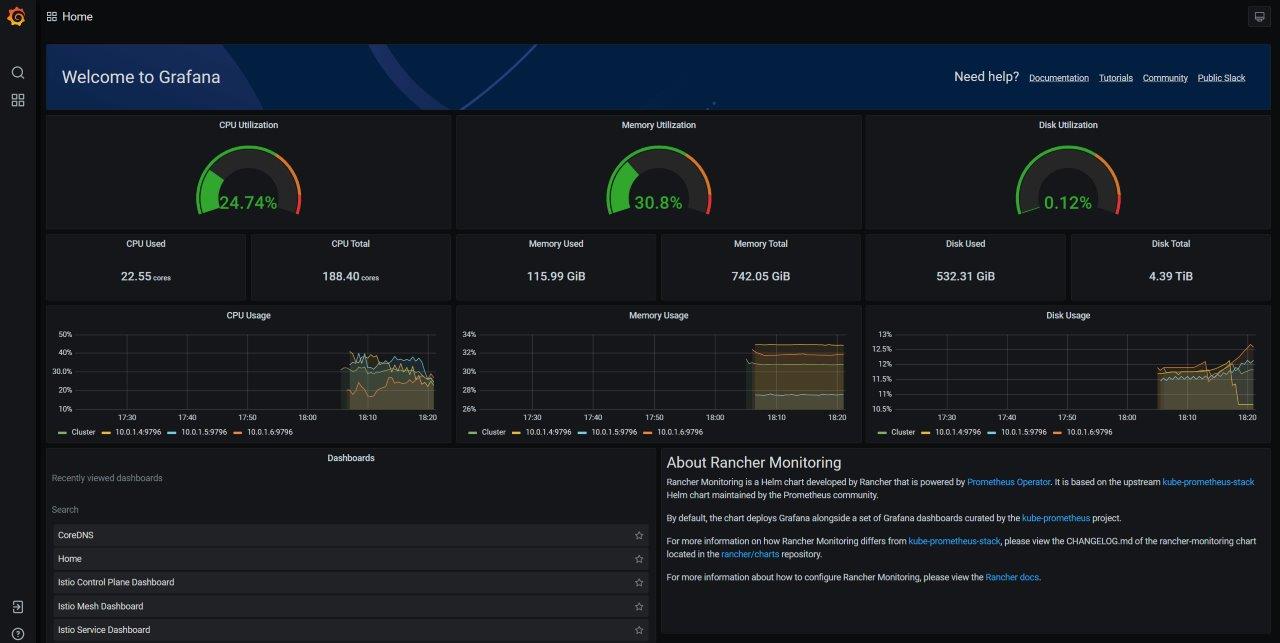Open the CPU Usage panel title menu
1280x643 pixels.
click(x=249, y=315)
